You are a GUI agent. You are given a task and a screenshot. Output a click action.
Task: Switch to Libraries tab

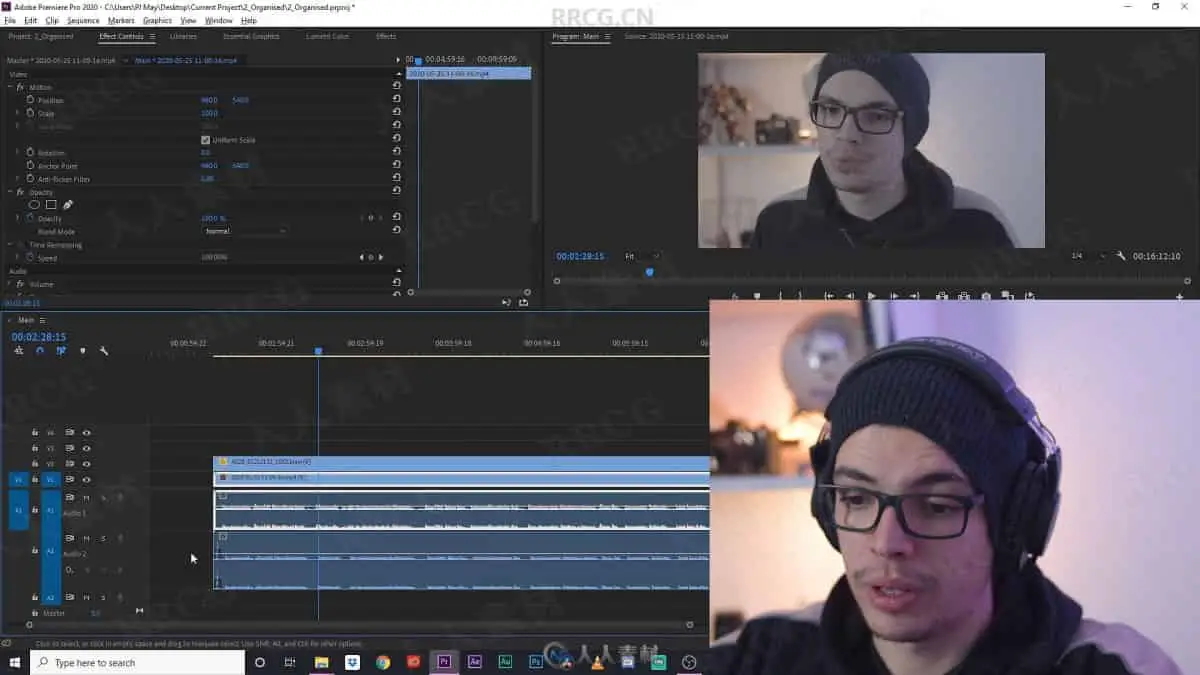point(183,37)
